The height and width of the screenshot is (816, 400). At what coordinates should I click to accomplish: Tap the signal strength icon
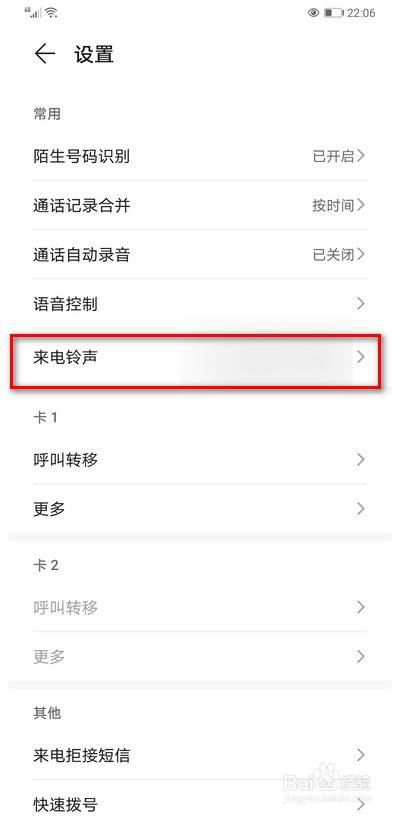point(33,12)
